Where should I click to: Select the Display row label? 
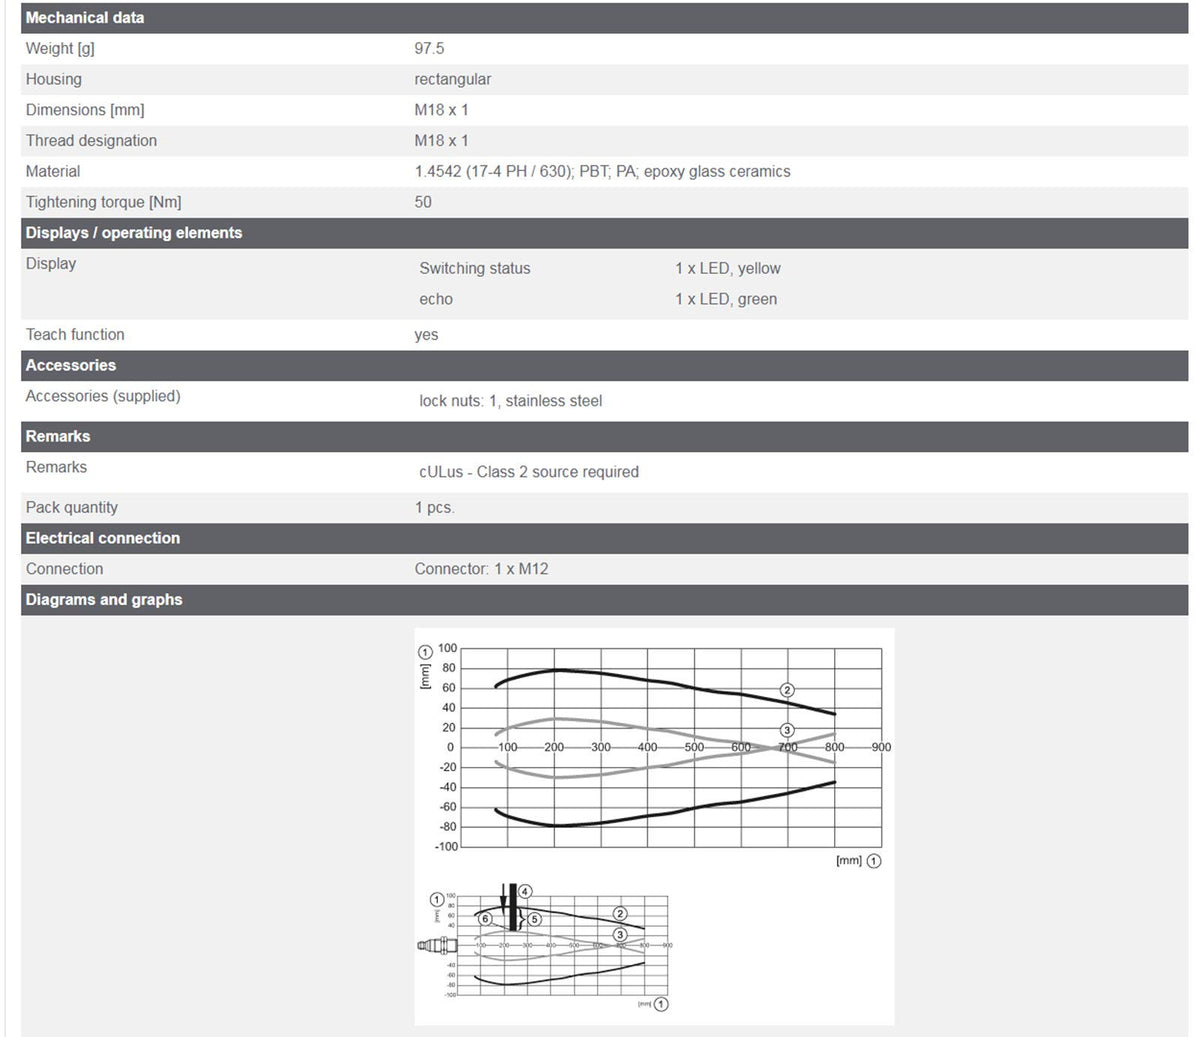[x=51, y=264]
